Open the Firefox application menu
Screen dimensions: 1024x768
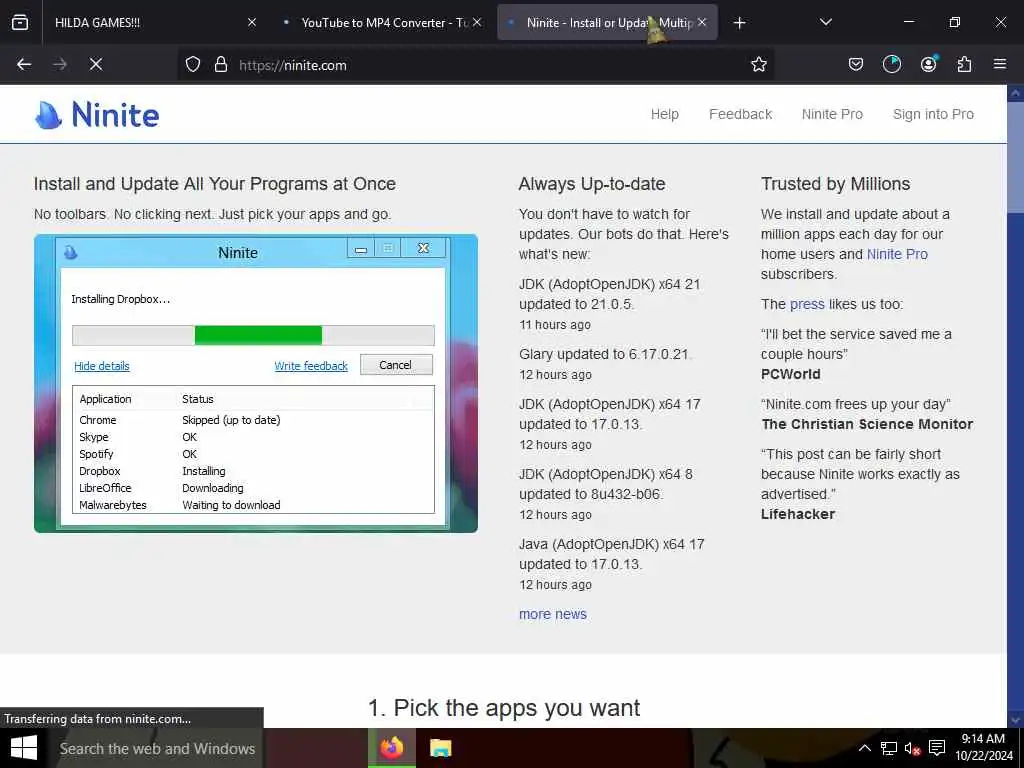click(x=1000, y=64)
